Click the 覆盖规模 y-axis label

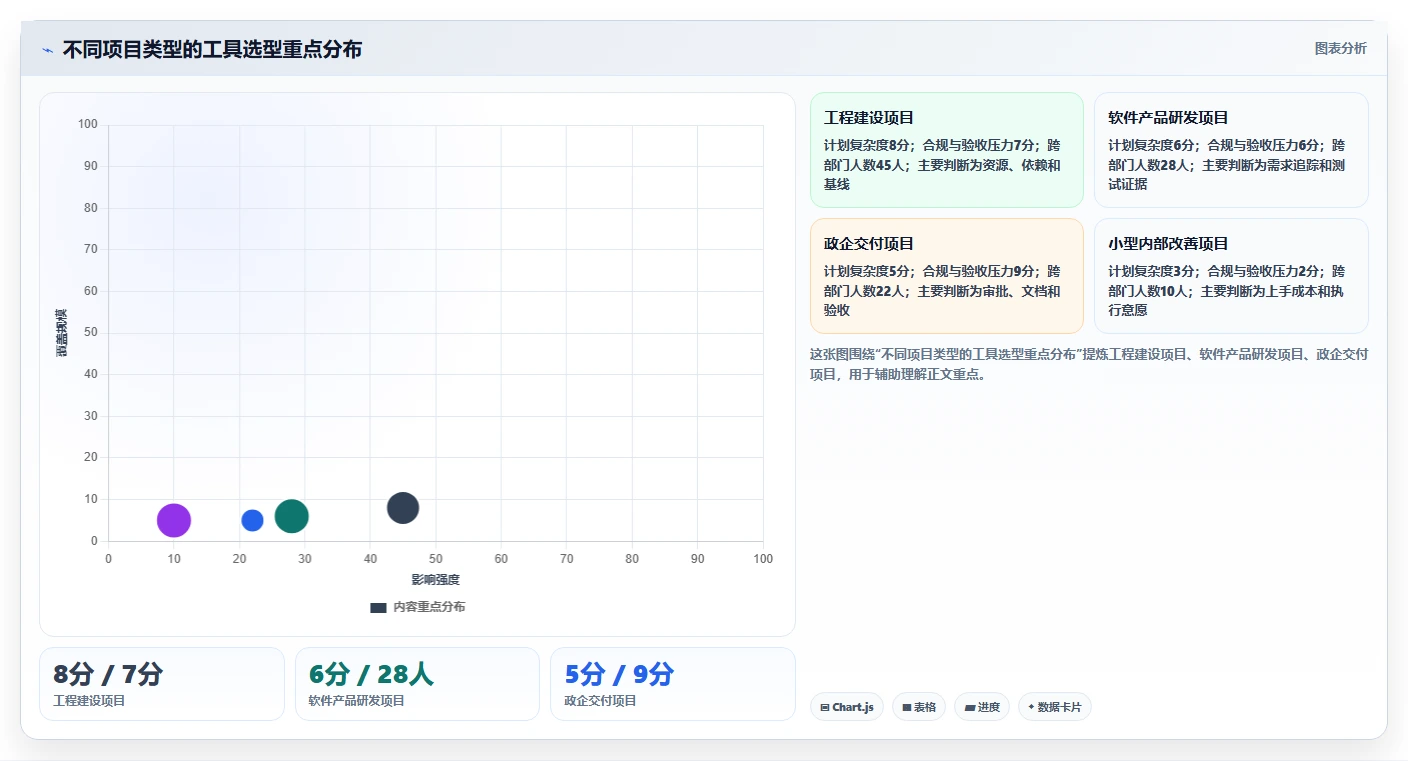coord(61,333)
